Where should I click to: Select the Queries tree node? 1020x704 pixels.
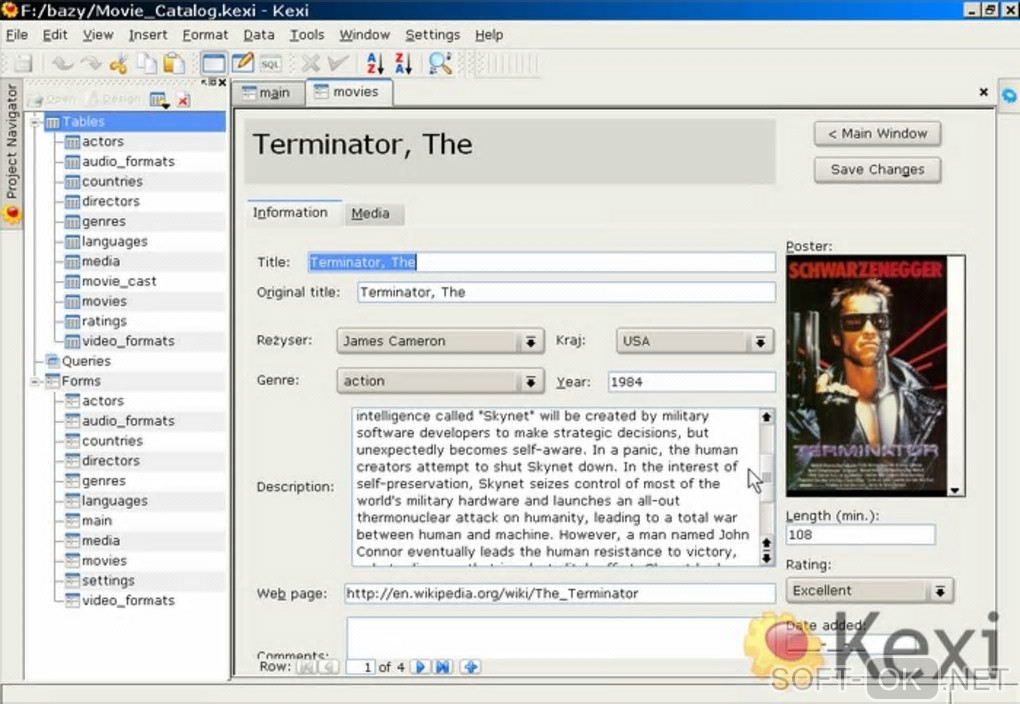86,361
